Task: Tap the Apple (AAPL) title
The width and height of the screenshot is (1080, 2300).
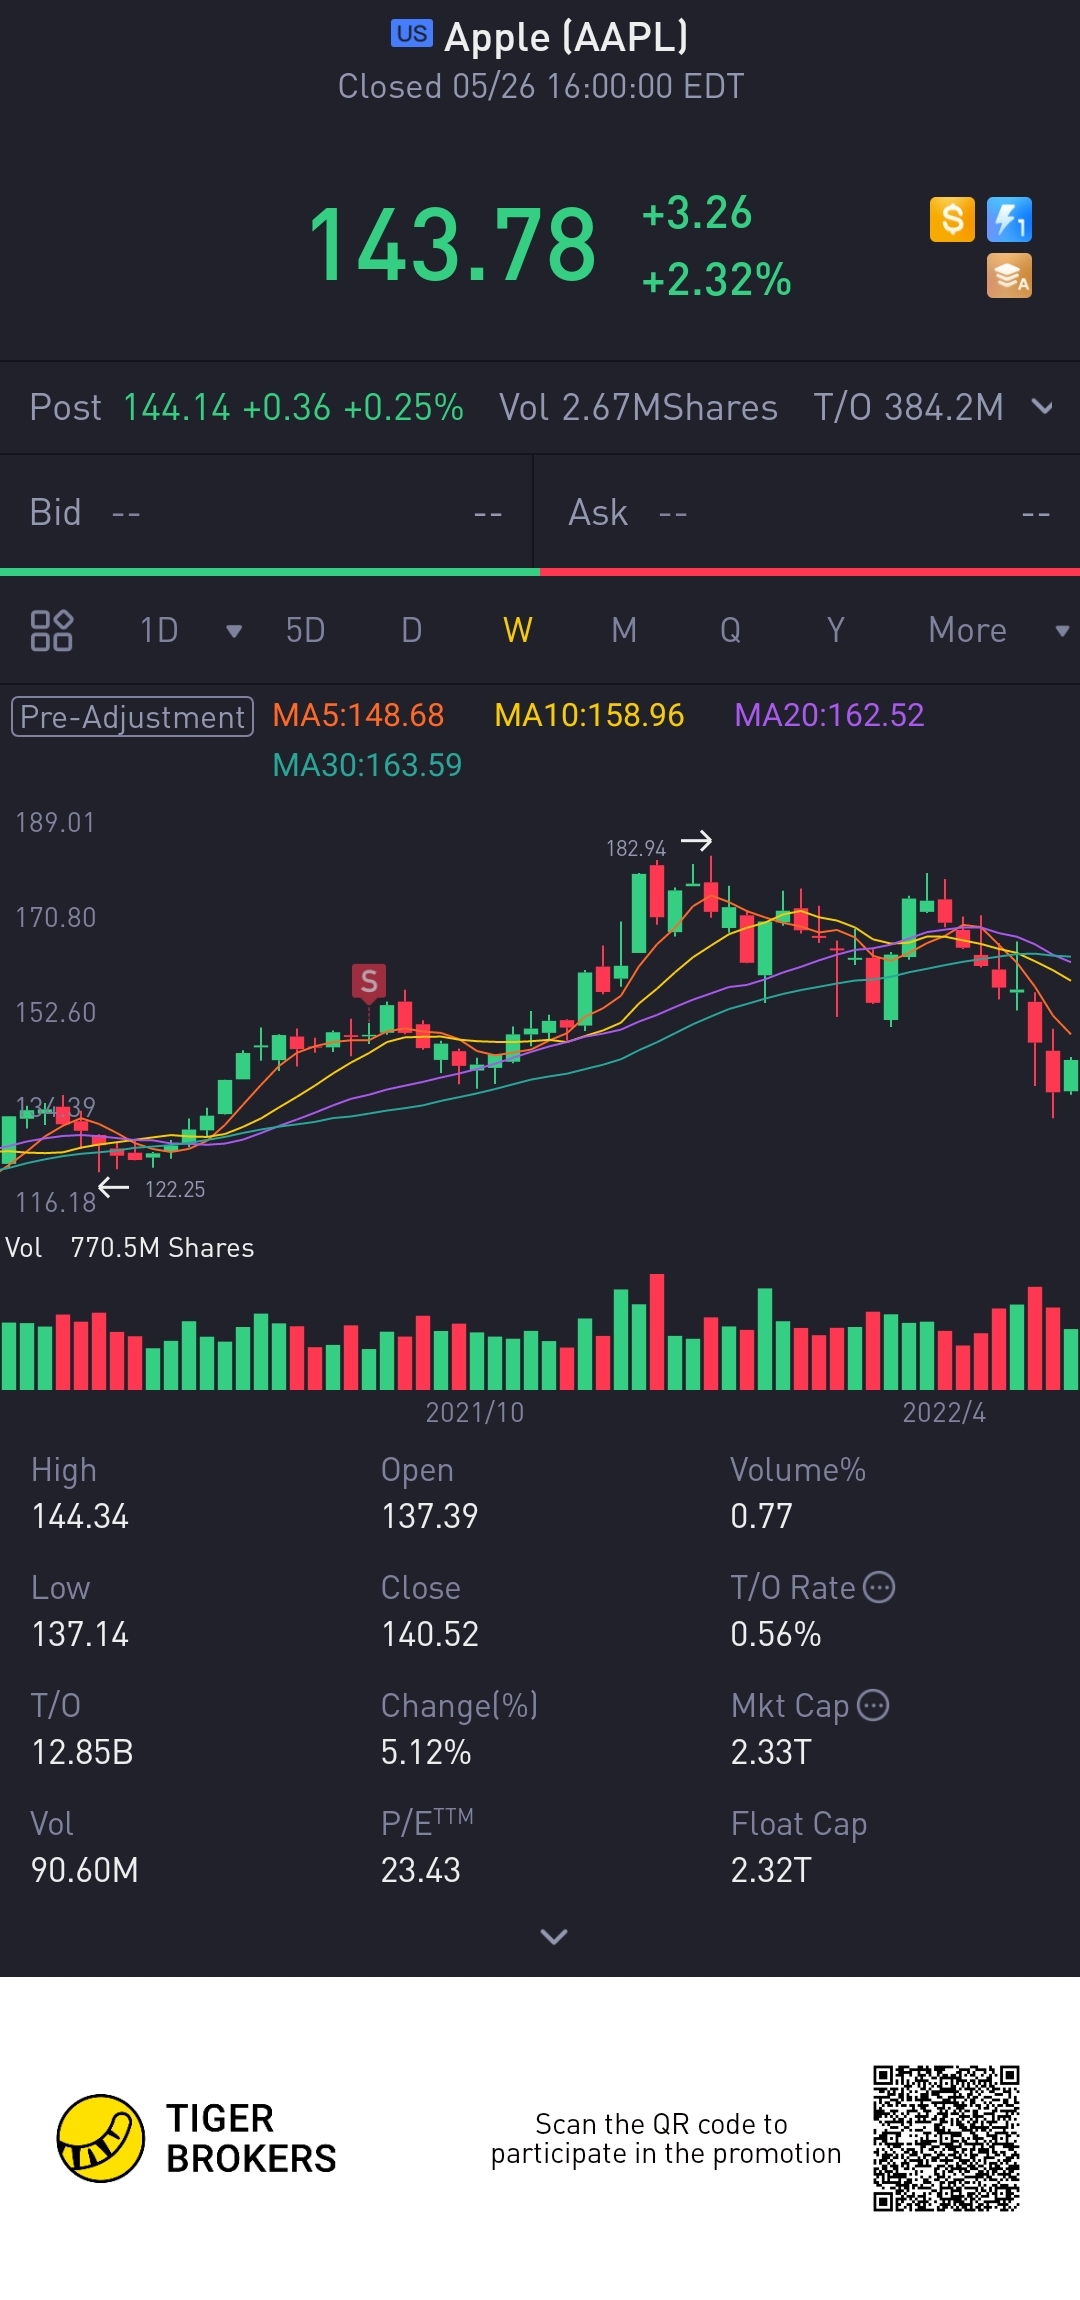Action: click(566, 37)
